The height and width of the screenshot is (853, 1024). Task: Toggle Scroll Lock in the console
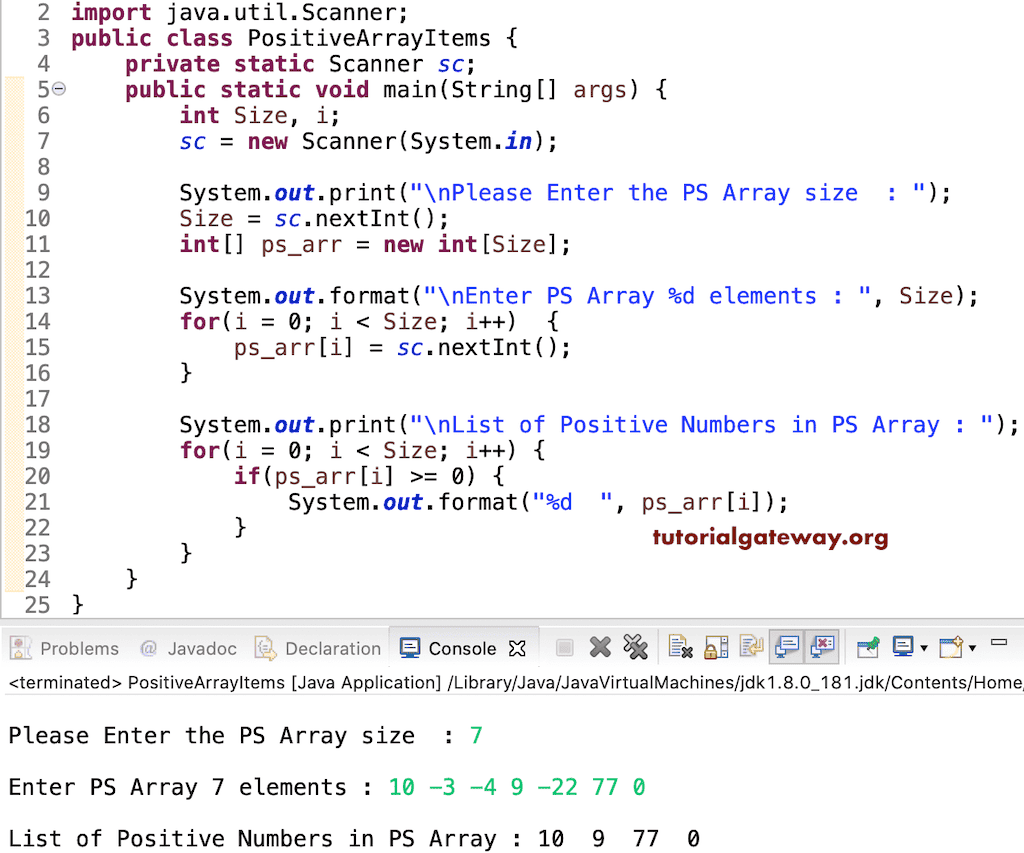click(710, 647)
